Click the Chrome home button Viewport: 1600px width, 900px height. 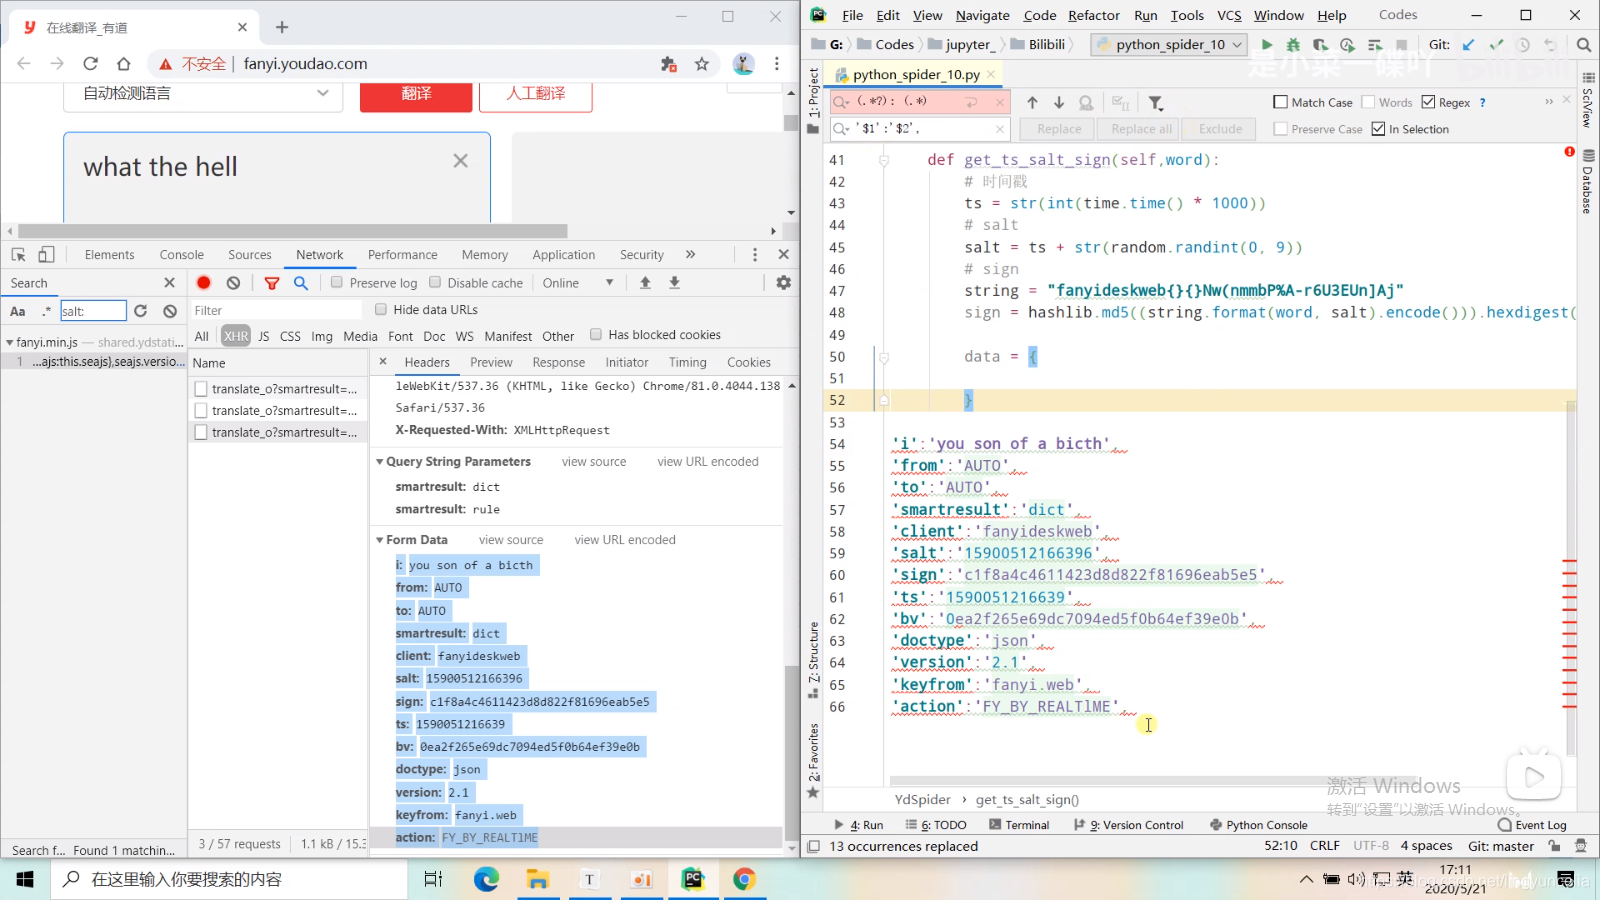click(124, 64)
